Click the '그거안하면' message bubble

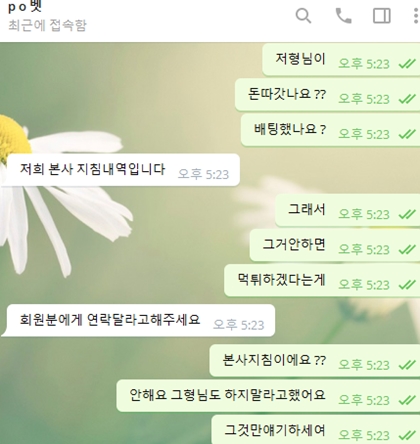pos(335,245)
